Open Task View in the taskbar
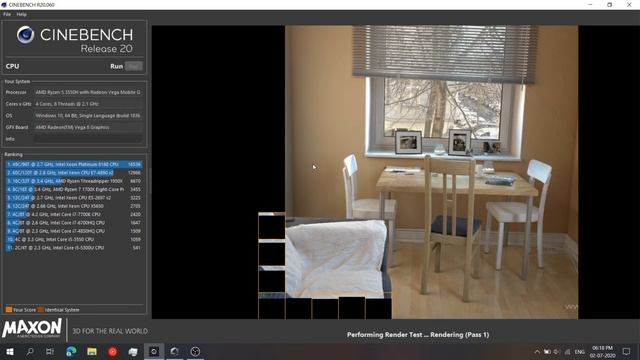 click(50, 351)
